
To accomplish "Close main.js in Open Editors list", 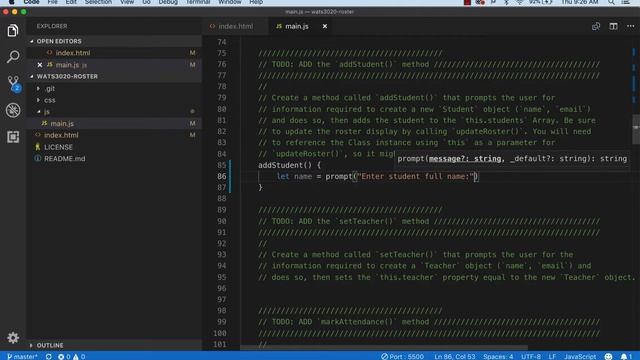I will pyautogui.click(x=40, y=65).
